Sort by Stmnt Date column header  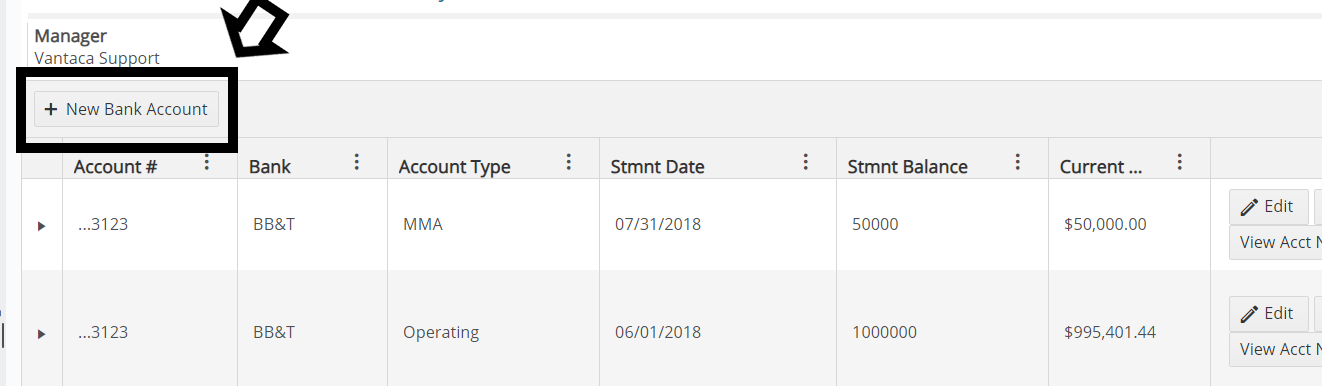pos(657,167)
